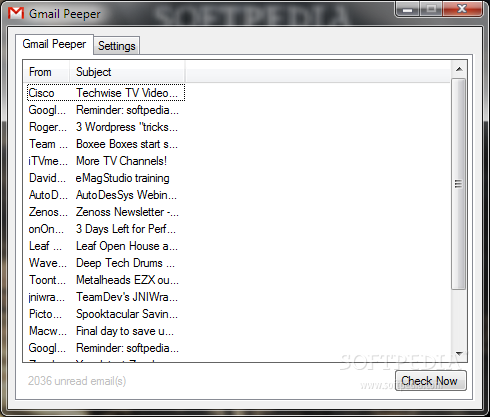Select the first Googl... Reminder: softpedia email
Screen dimensions: 490x417
pos(106,110)
